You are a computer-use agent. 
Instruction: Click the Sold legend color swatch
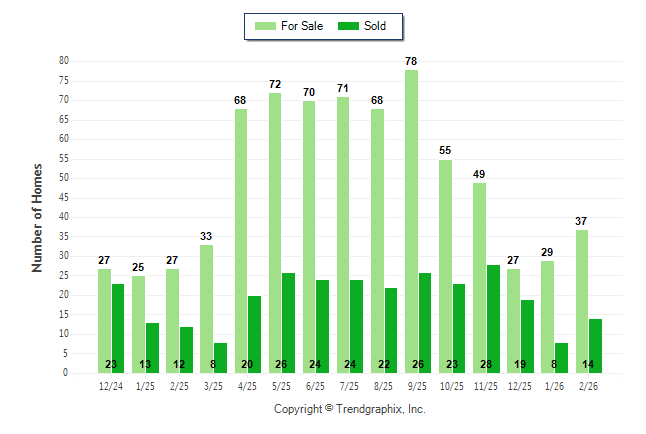(350, 26)
